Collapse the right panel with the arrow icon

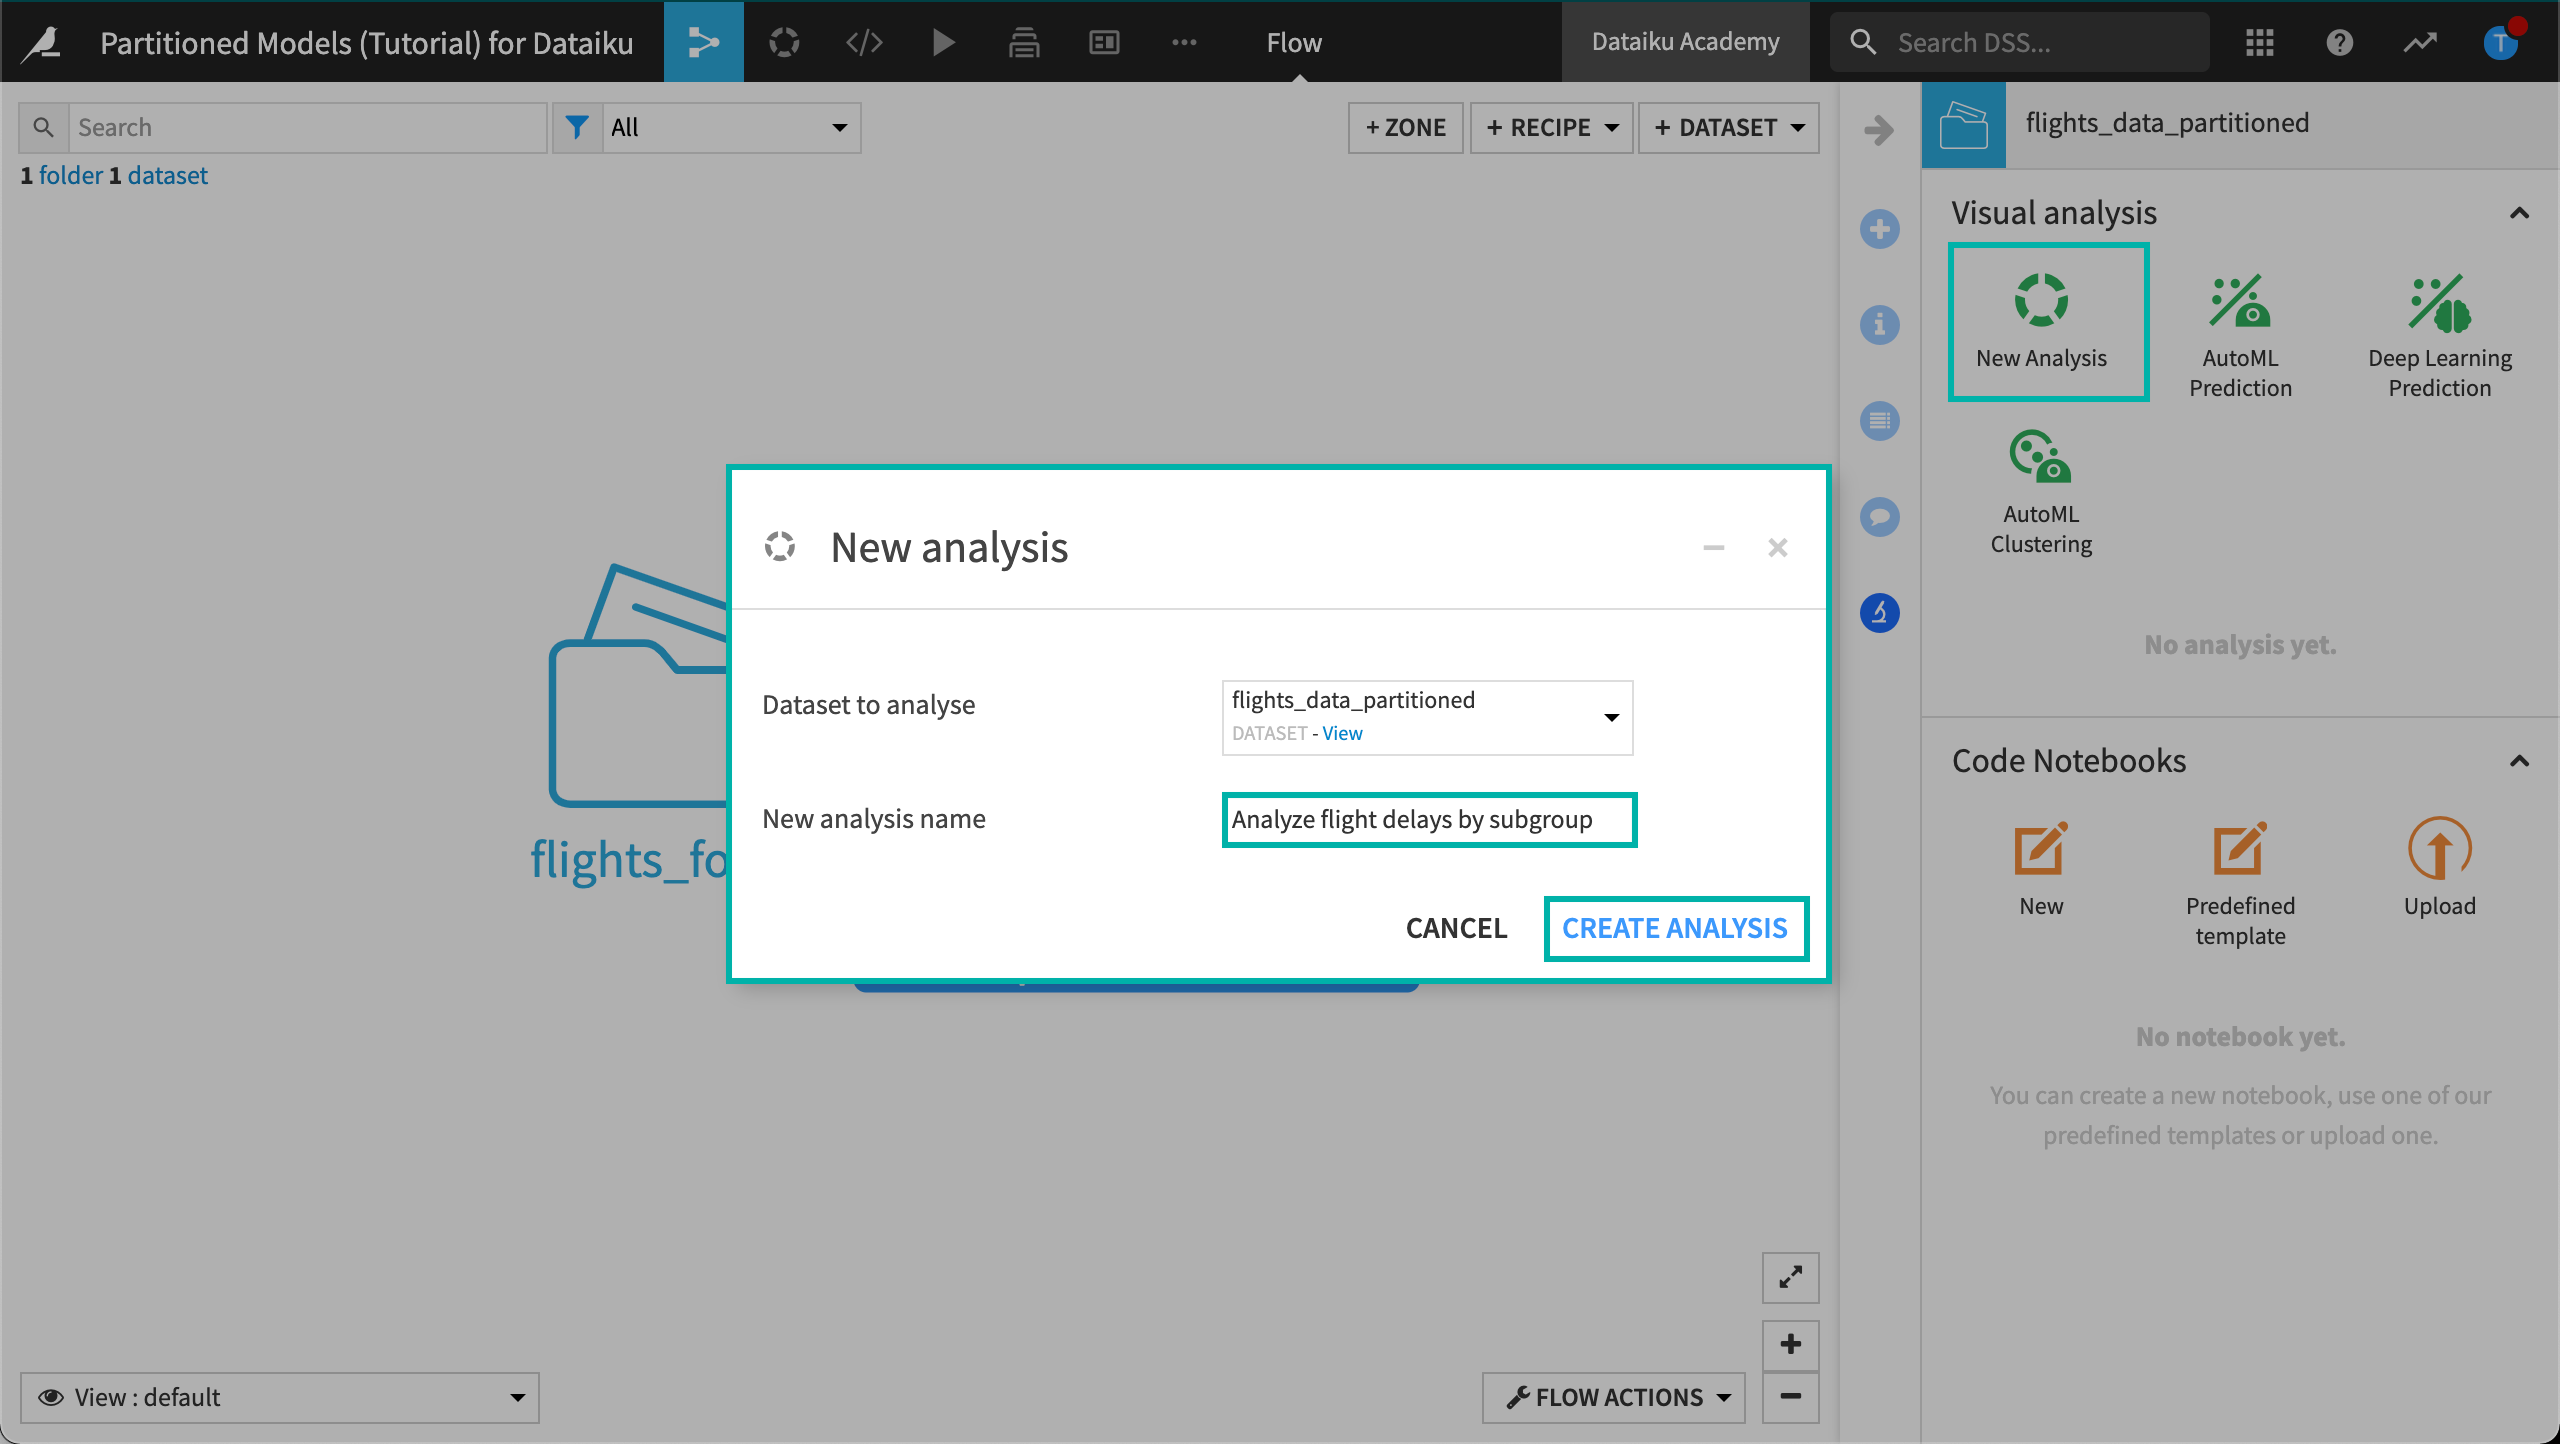(1879, 129)
